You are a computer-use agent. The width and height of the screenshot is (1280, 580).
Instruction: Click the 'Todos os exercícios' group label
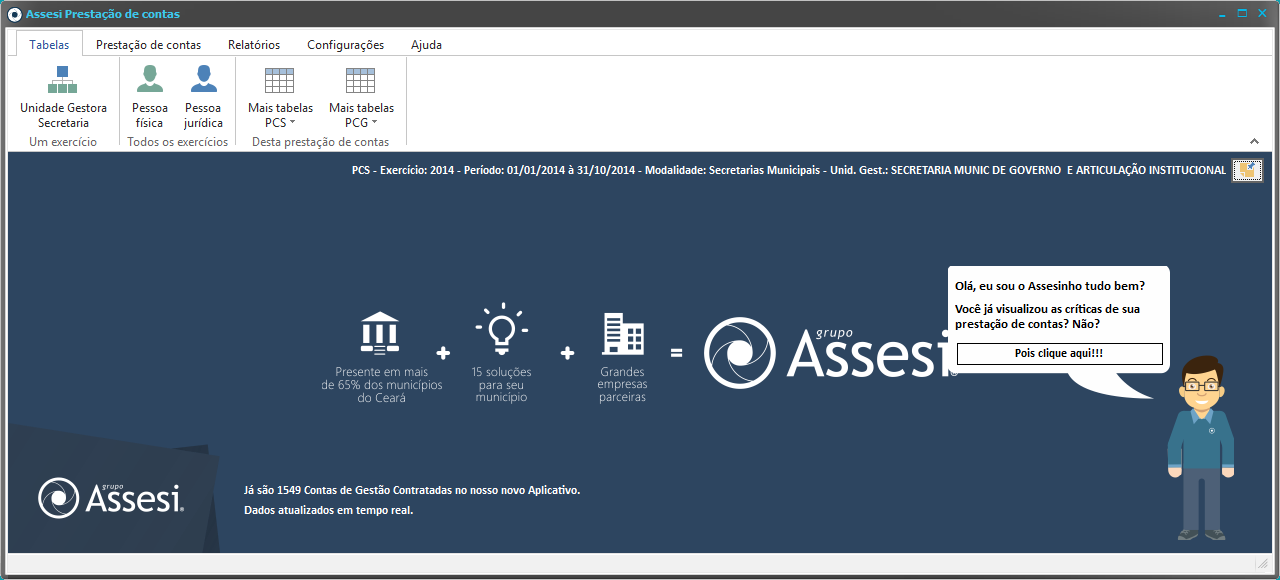point(178,142)
